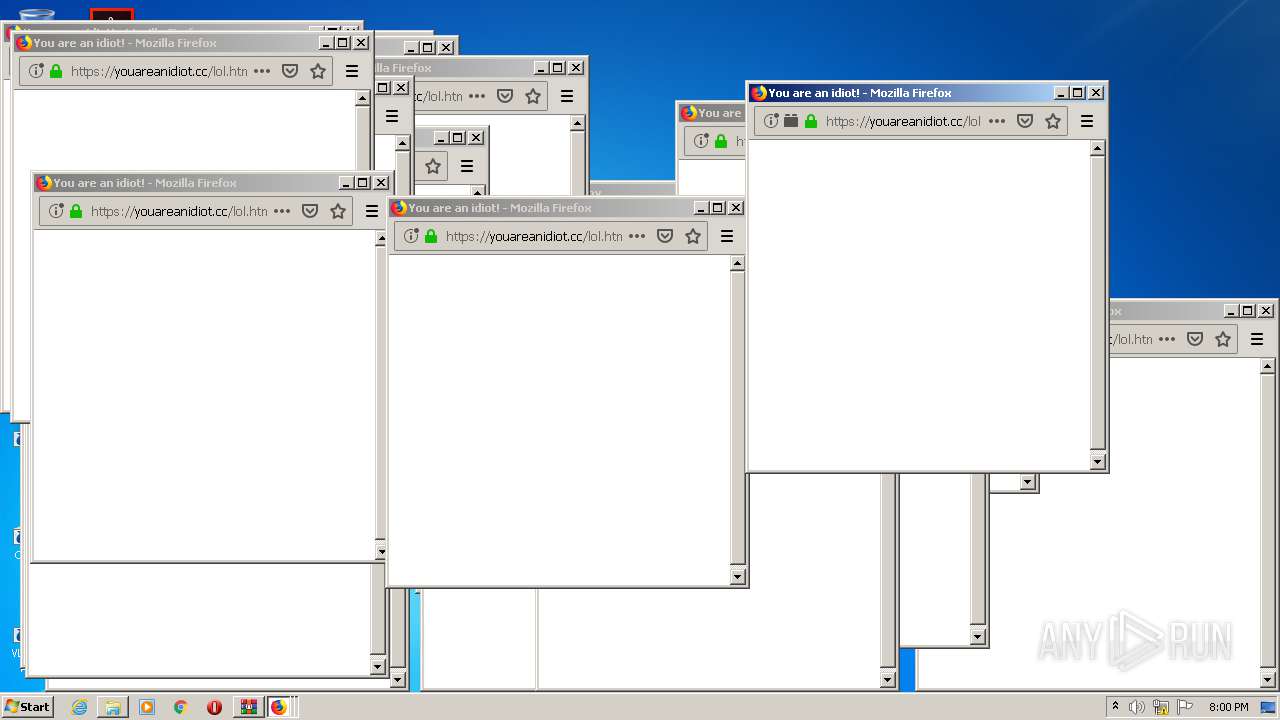This screenshot has height=720, width=1280.
Task: Click the Firefox taskbar button
Action: pyautogui.click(x=279, y=707)
